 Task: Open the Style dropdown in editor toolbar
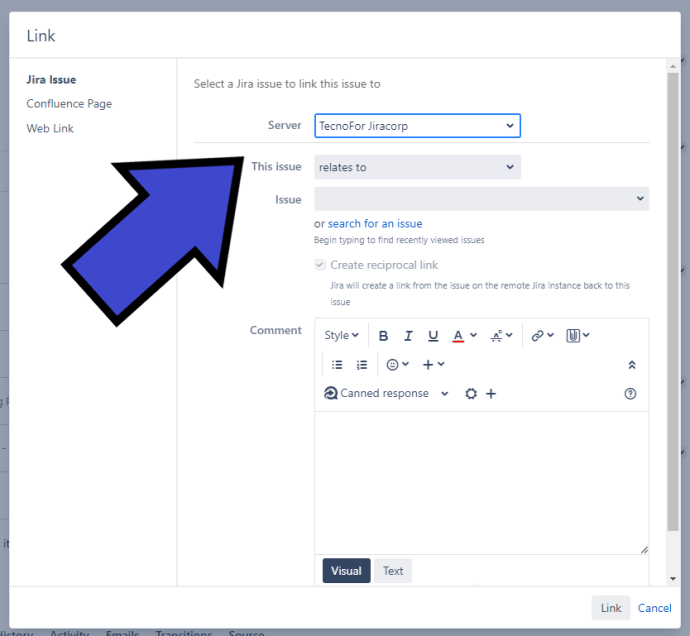[x=341, y=336]
